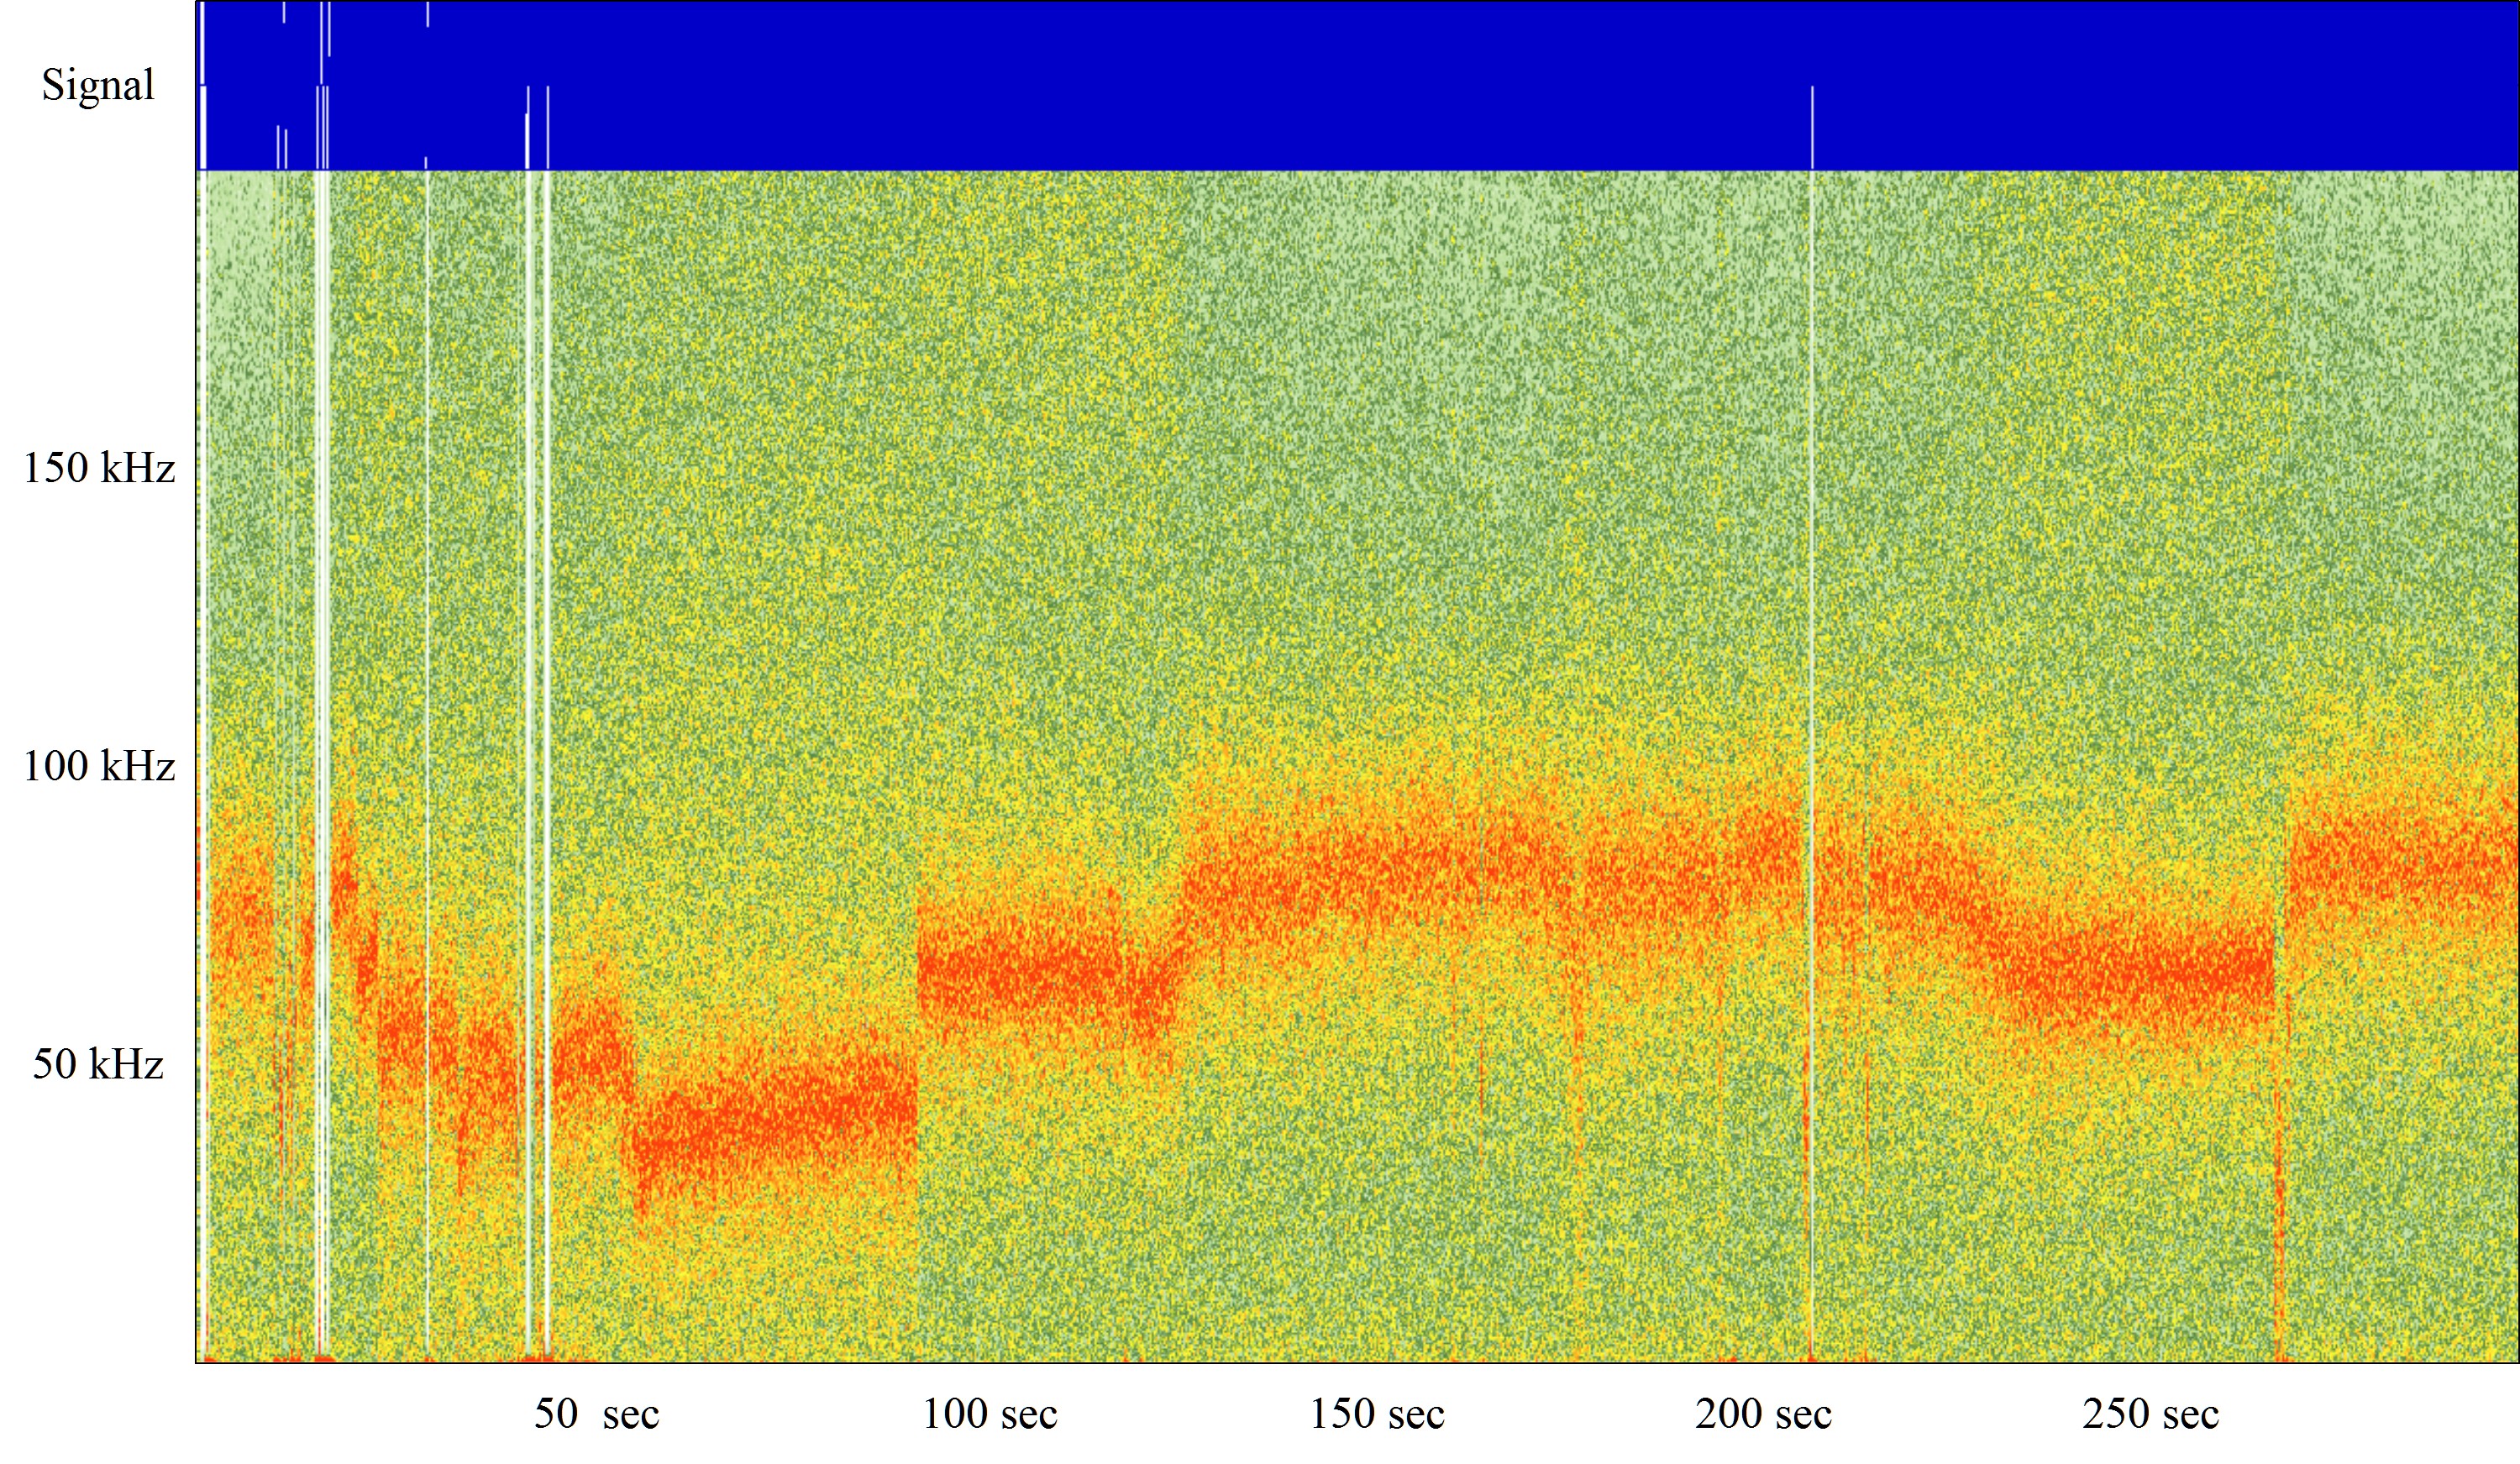Viewport: 2520px width, 1464px height.
Task: Select the 200 sec time axis label
Action: pos(1763,1414)
